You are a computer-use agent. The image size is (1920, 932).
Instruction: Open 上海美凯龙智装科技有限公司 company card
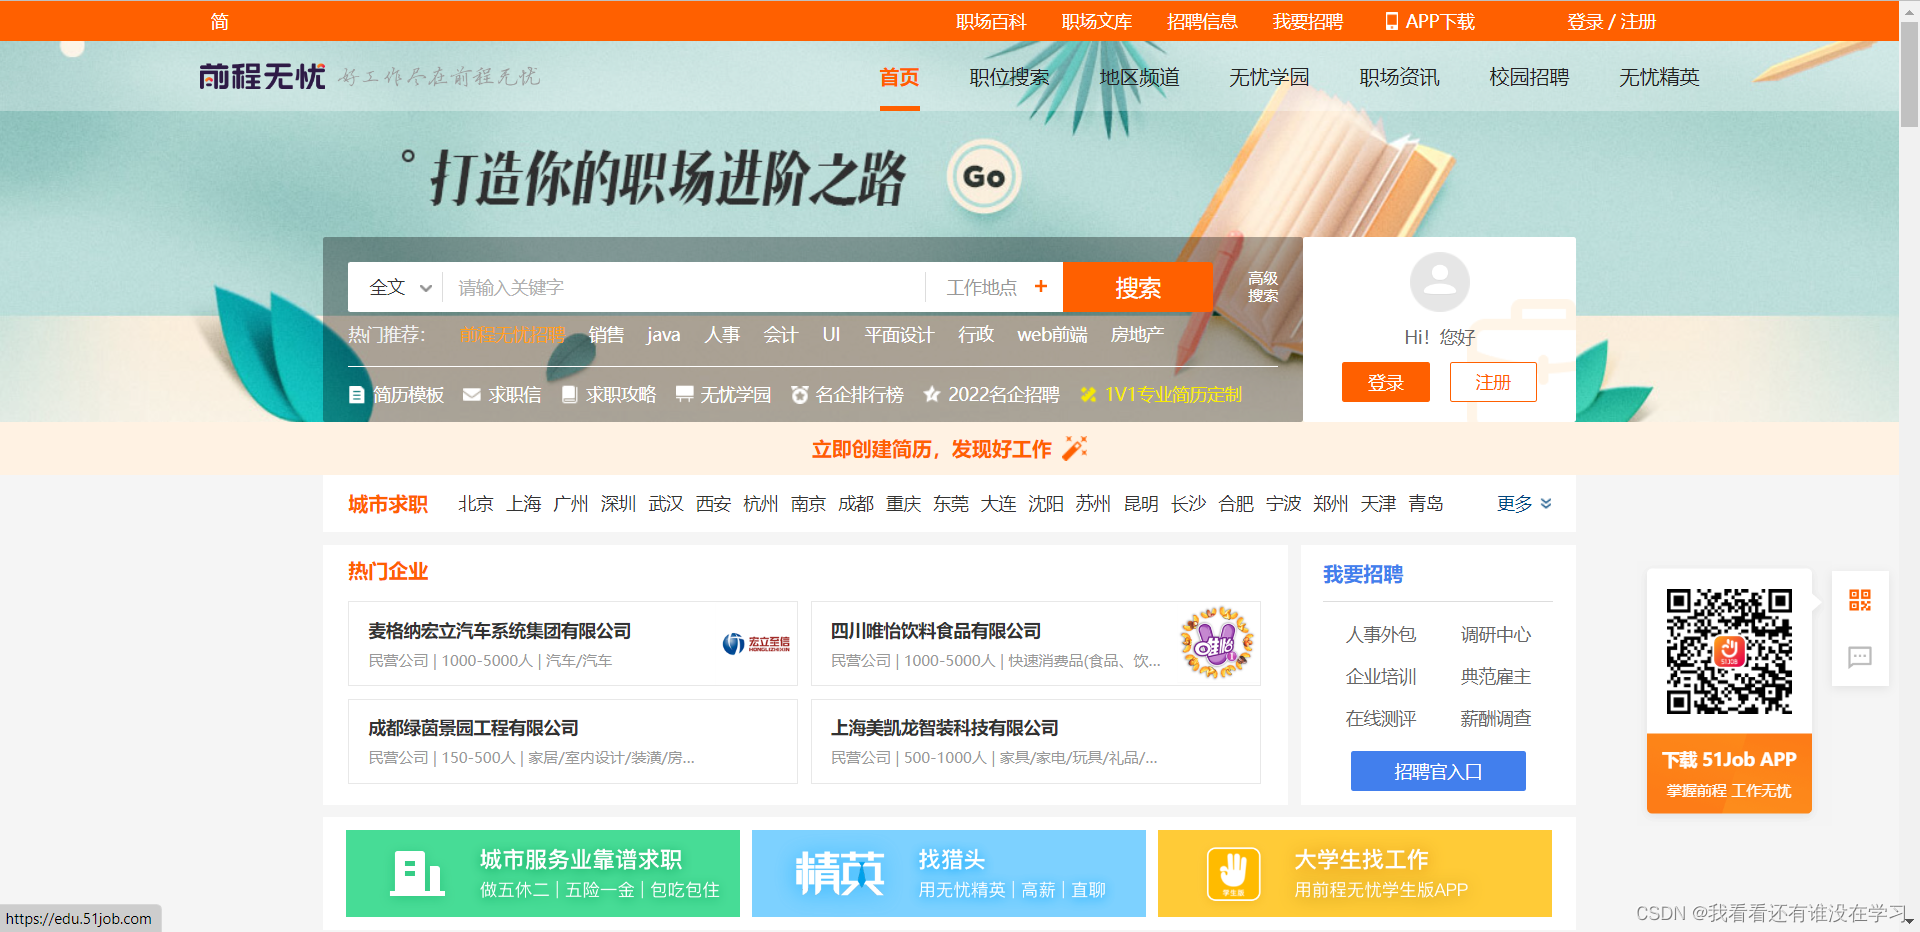click(x=1036, y=741)
